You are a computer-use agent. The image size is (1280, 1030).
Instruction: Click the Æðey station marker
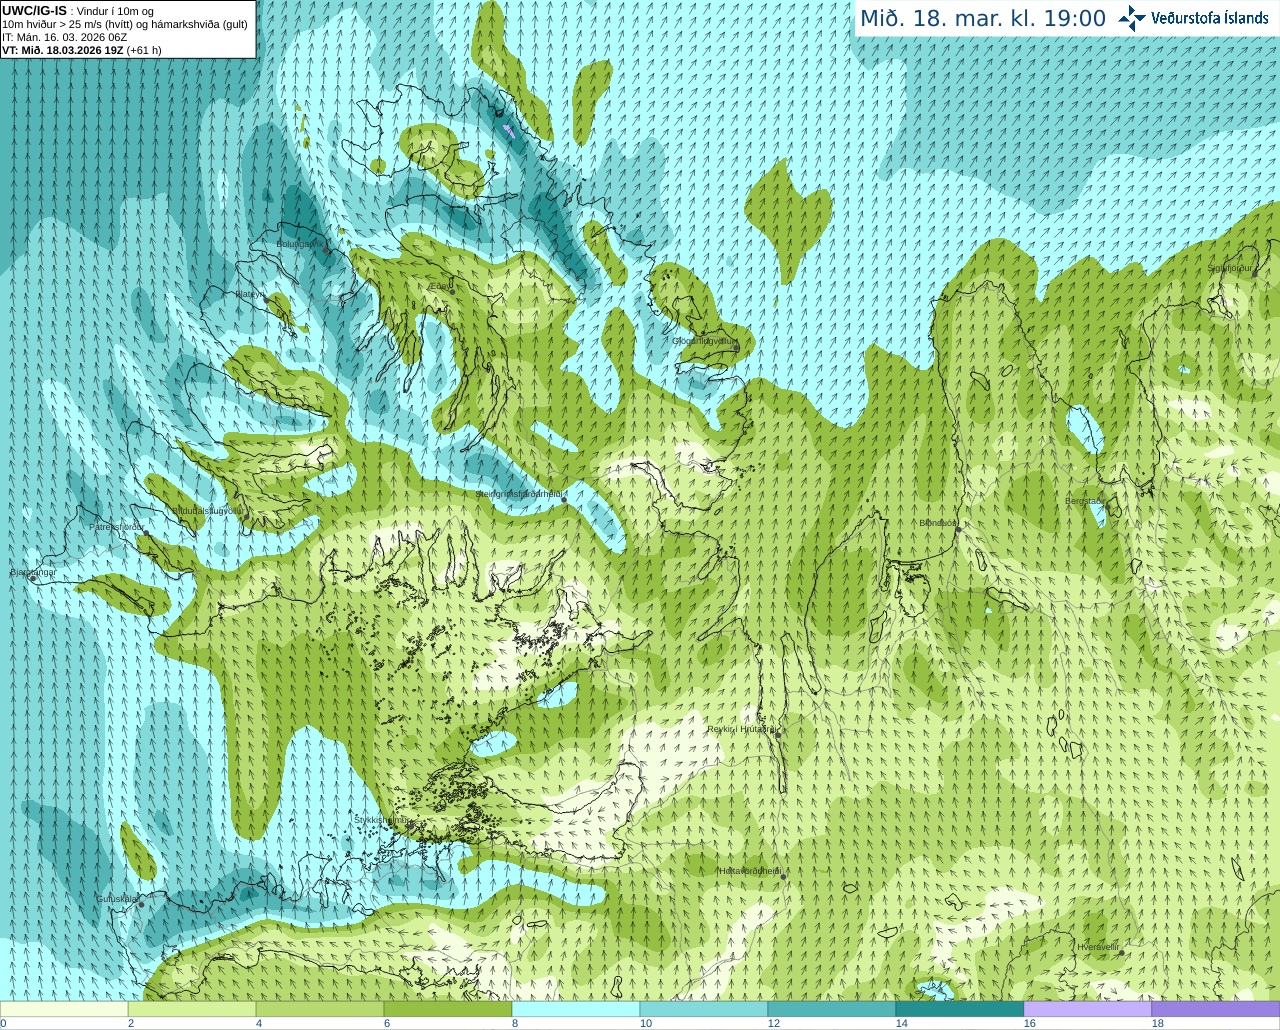(x=452, y=291)
